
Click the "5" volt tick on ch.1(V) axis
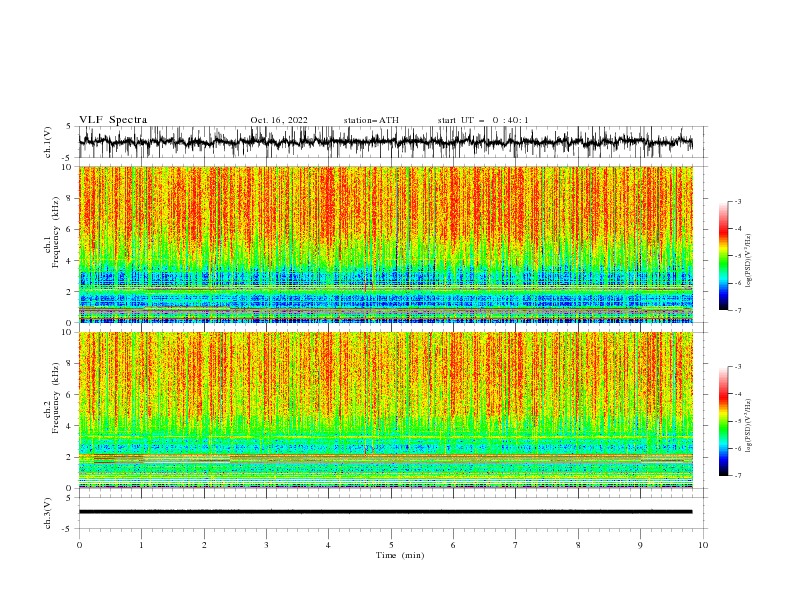(x=69, y=126)
